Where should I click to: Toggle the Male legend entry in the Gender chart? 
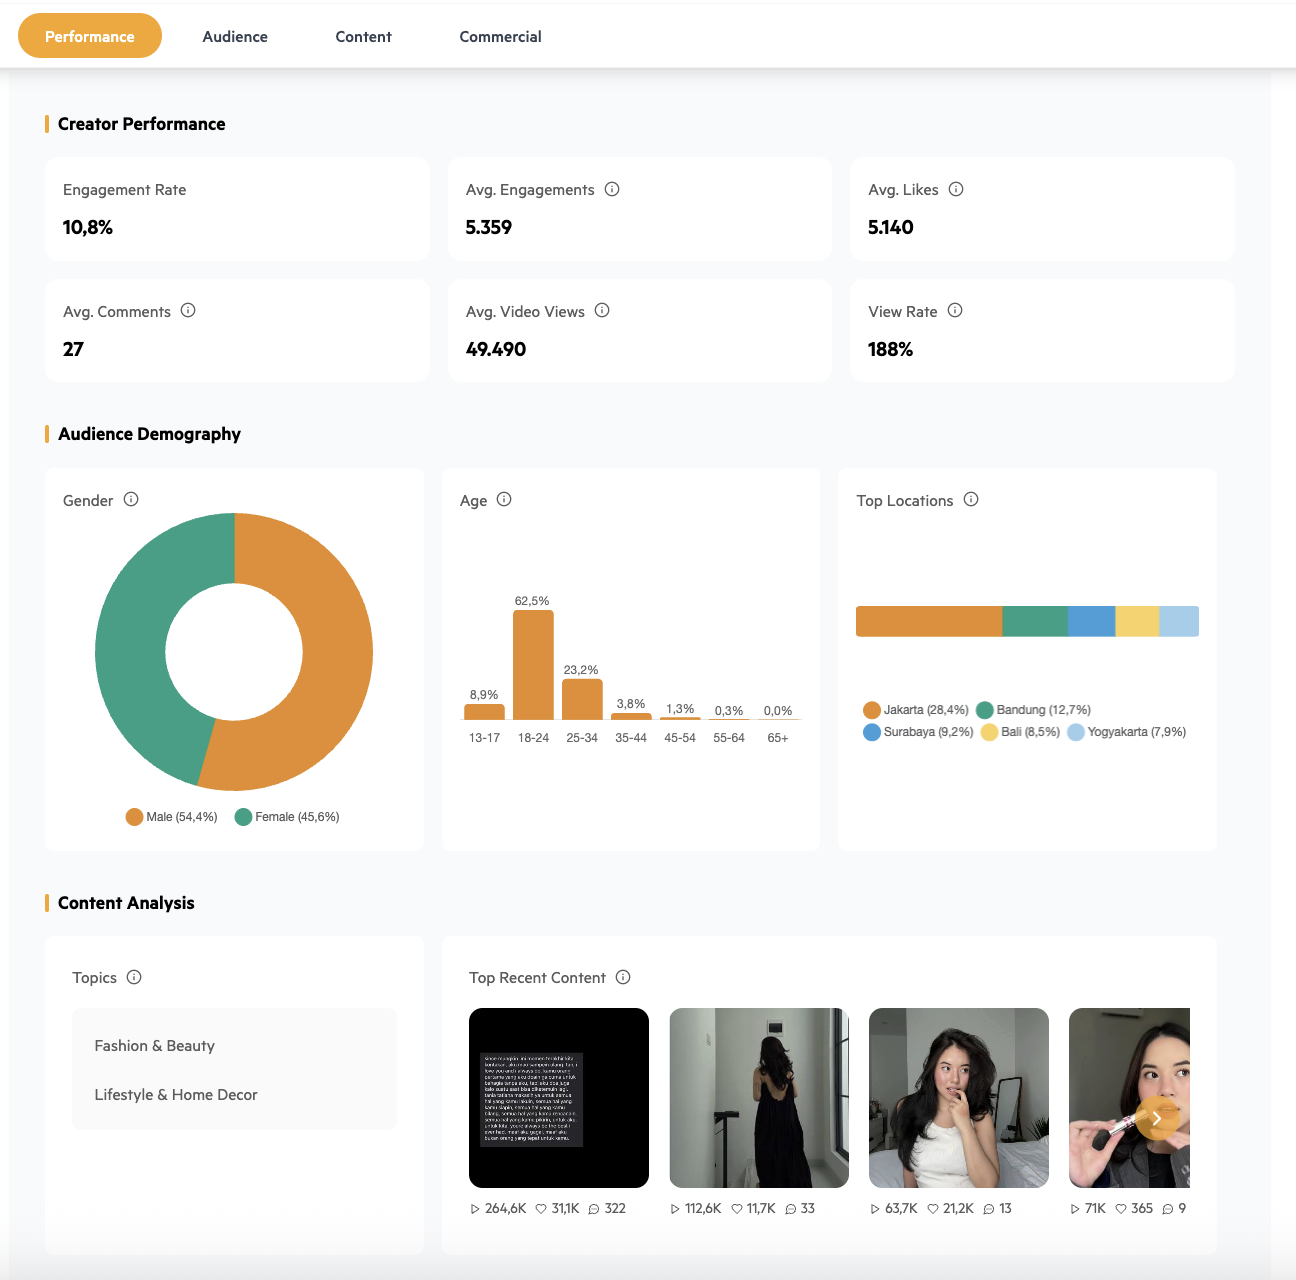172,817
